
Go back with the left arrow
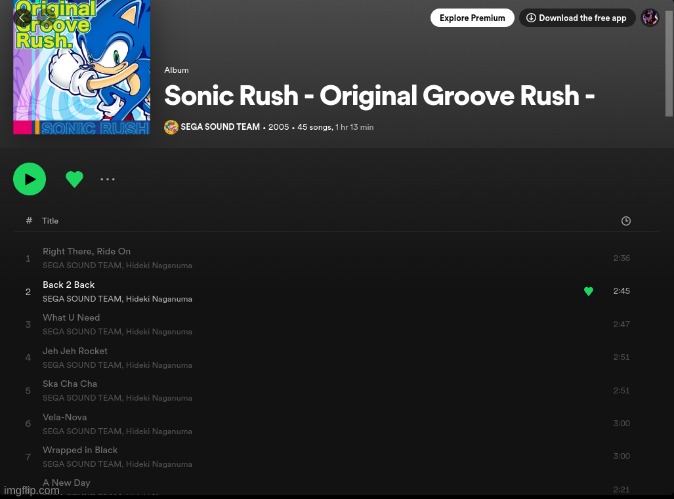(21, 18)
